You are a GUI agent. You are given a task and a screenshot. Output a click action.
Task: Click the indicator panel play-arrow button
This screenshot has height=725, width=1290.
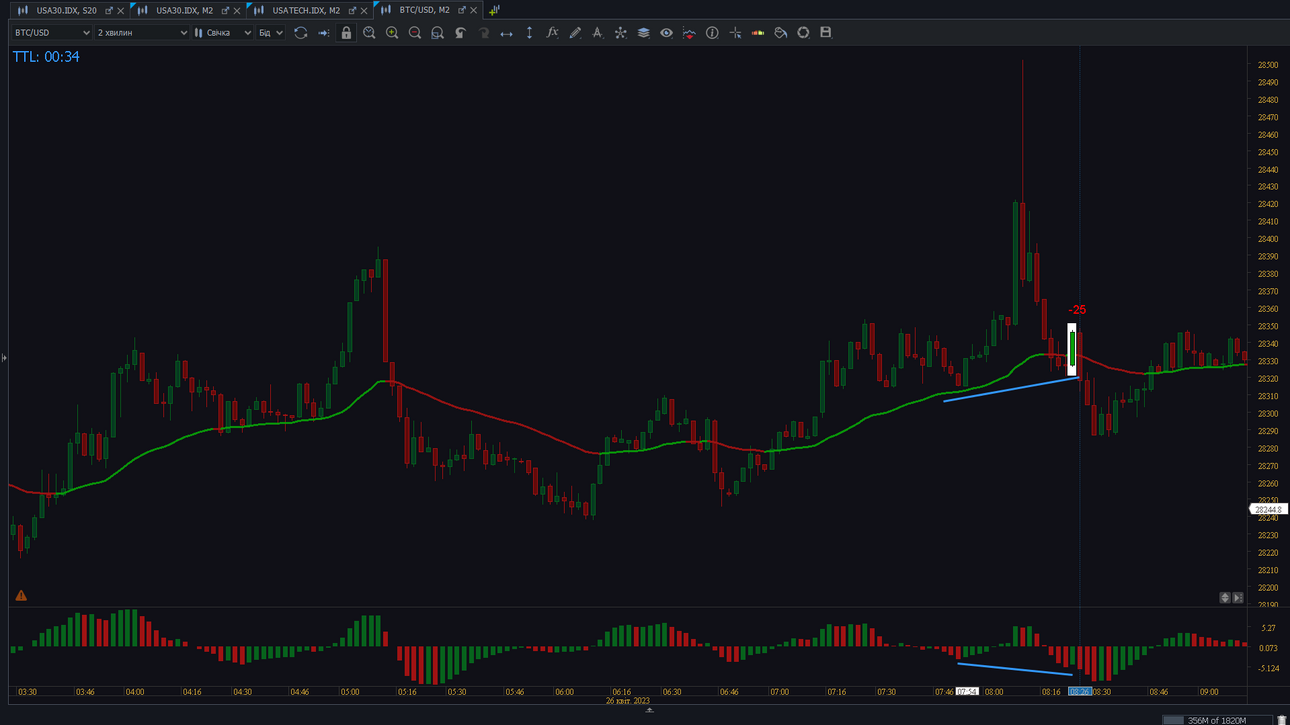coord(1238,598)
